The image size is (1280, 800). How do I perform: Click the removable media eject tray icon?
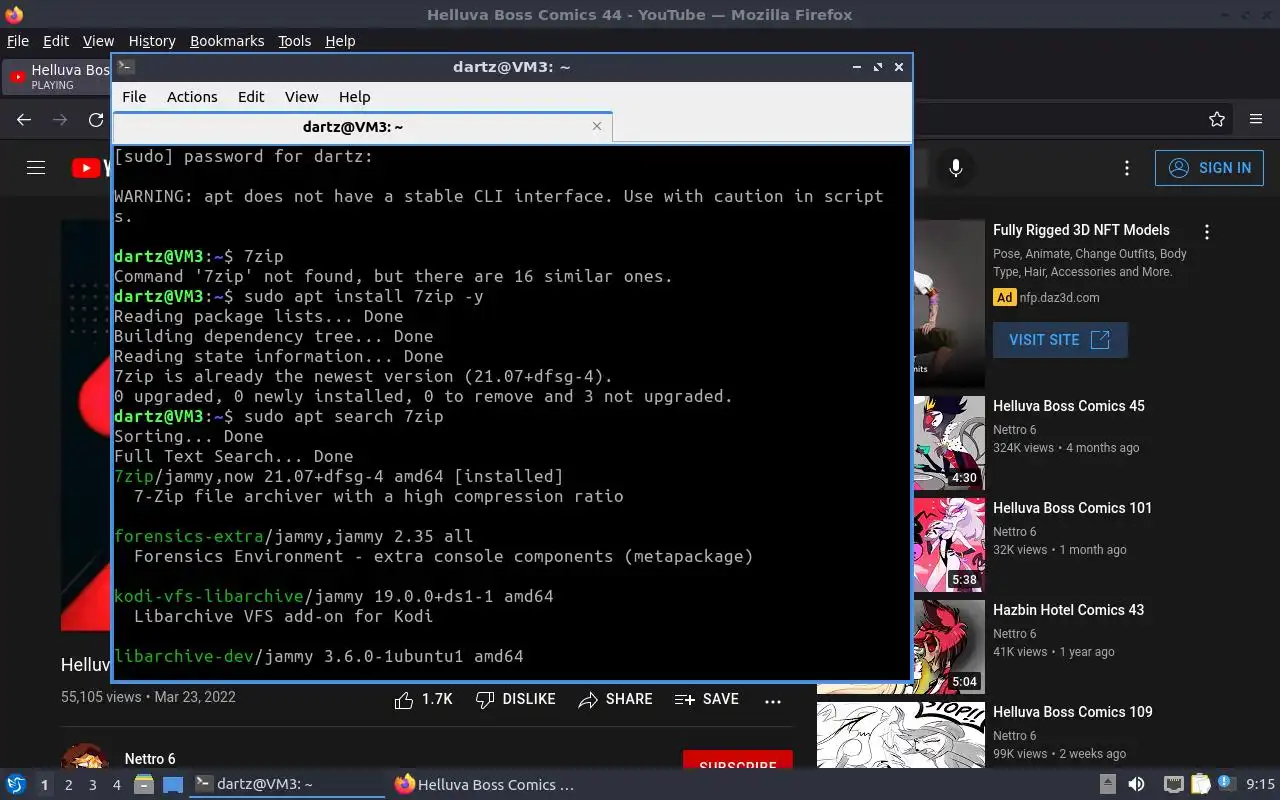tap(1108, 785)
